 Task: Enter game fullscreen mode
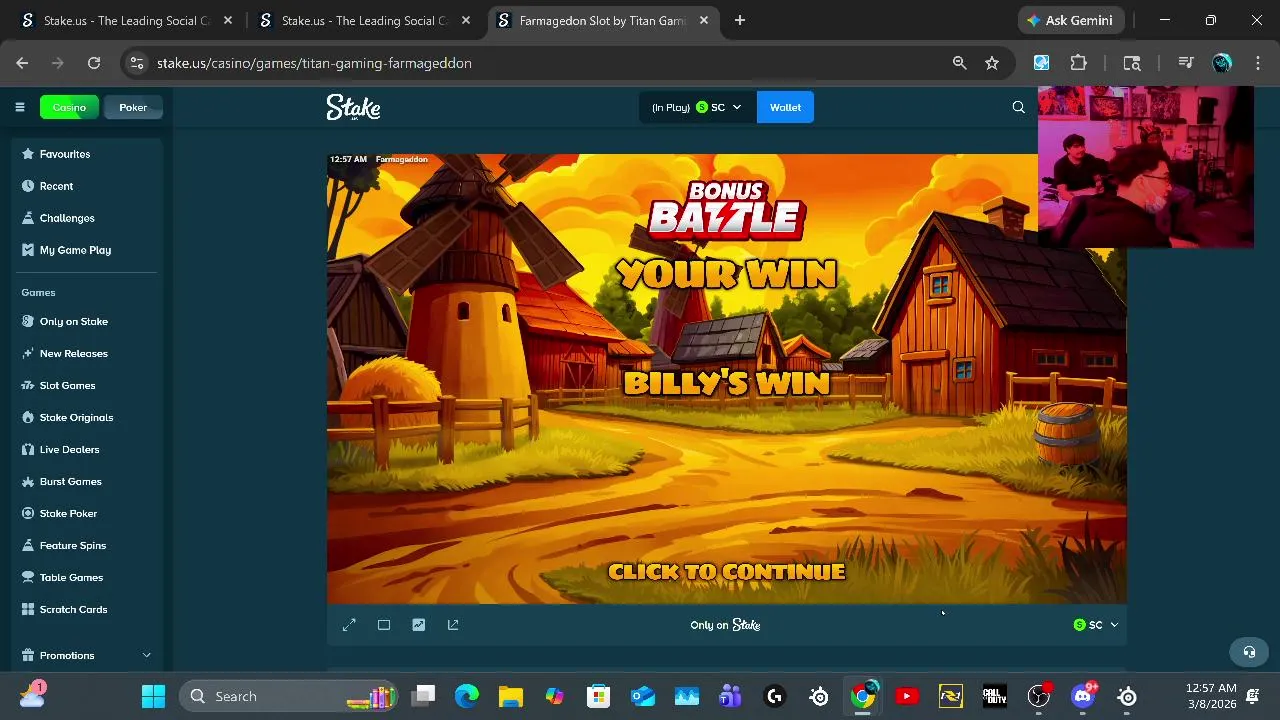click(x=349, y=625)
